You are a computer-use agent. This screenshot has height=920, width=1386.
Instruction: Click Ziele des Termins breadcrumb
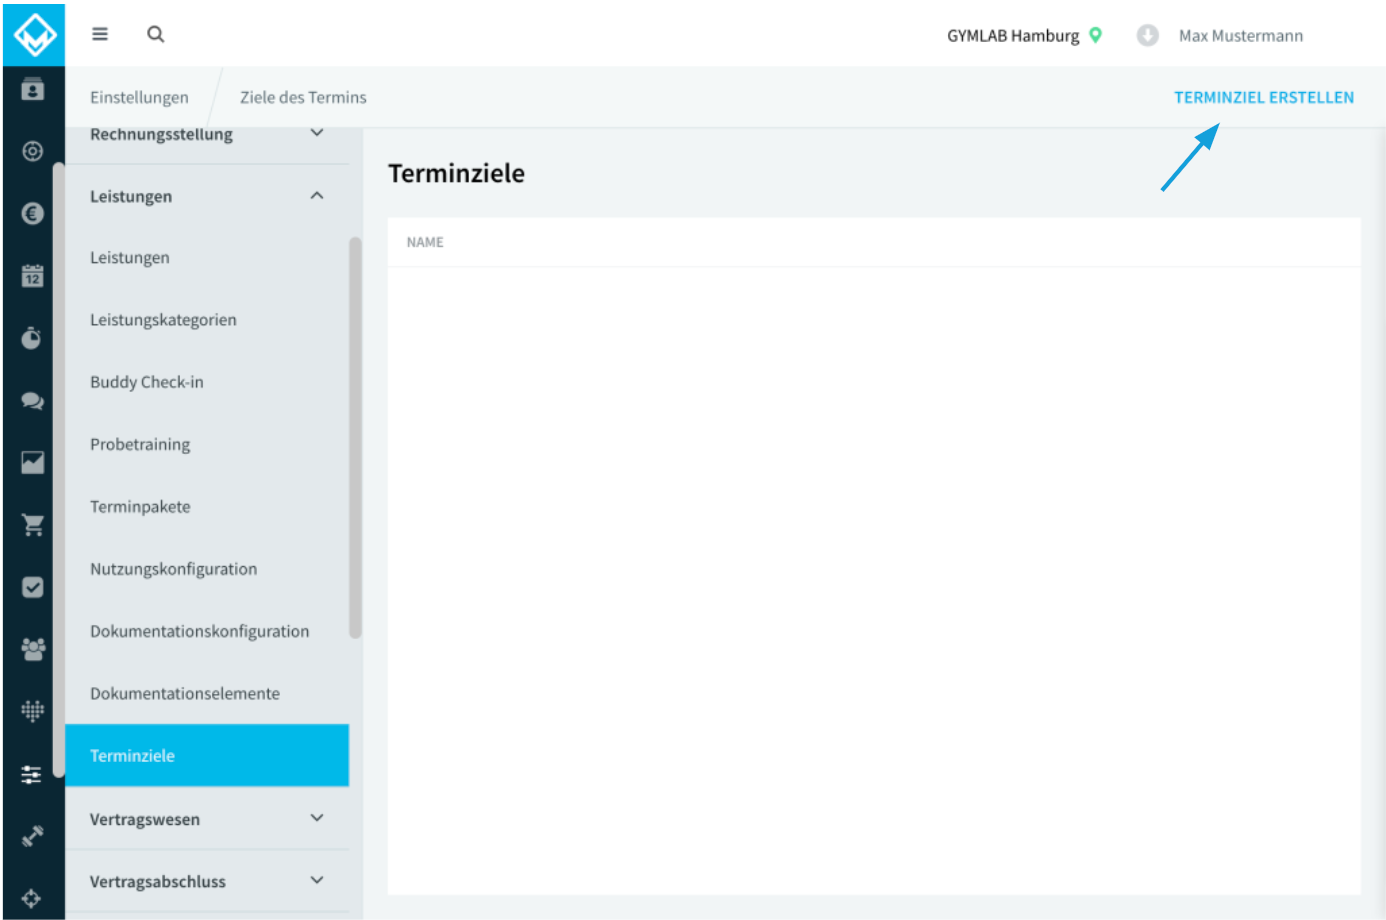[303, 97]
